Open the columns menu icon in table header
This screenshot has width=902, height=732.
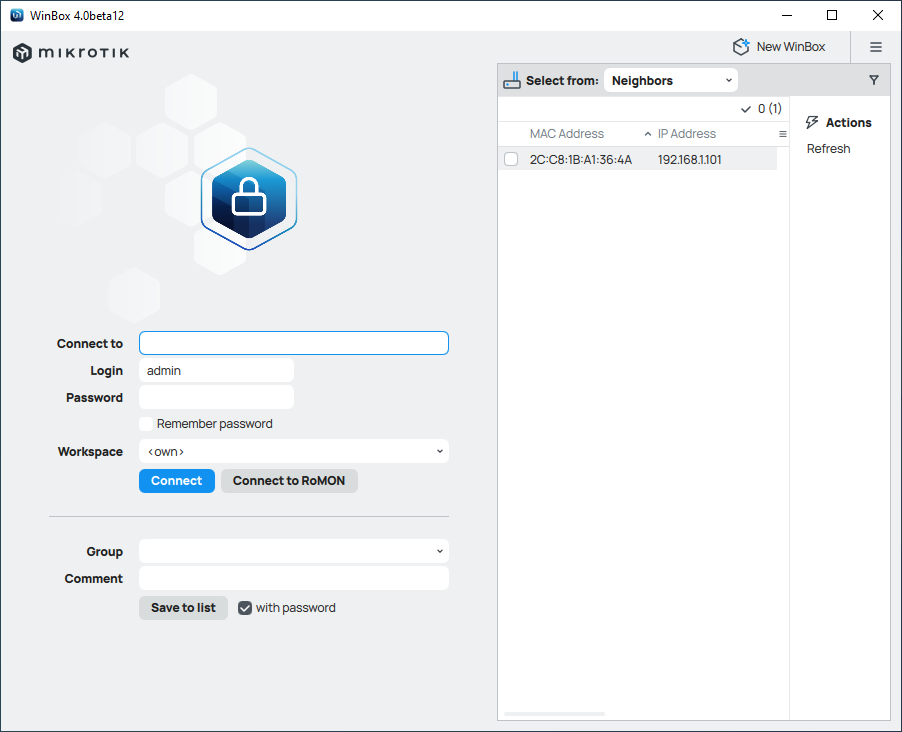click(782, 134)
